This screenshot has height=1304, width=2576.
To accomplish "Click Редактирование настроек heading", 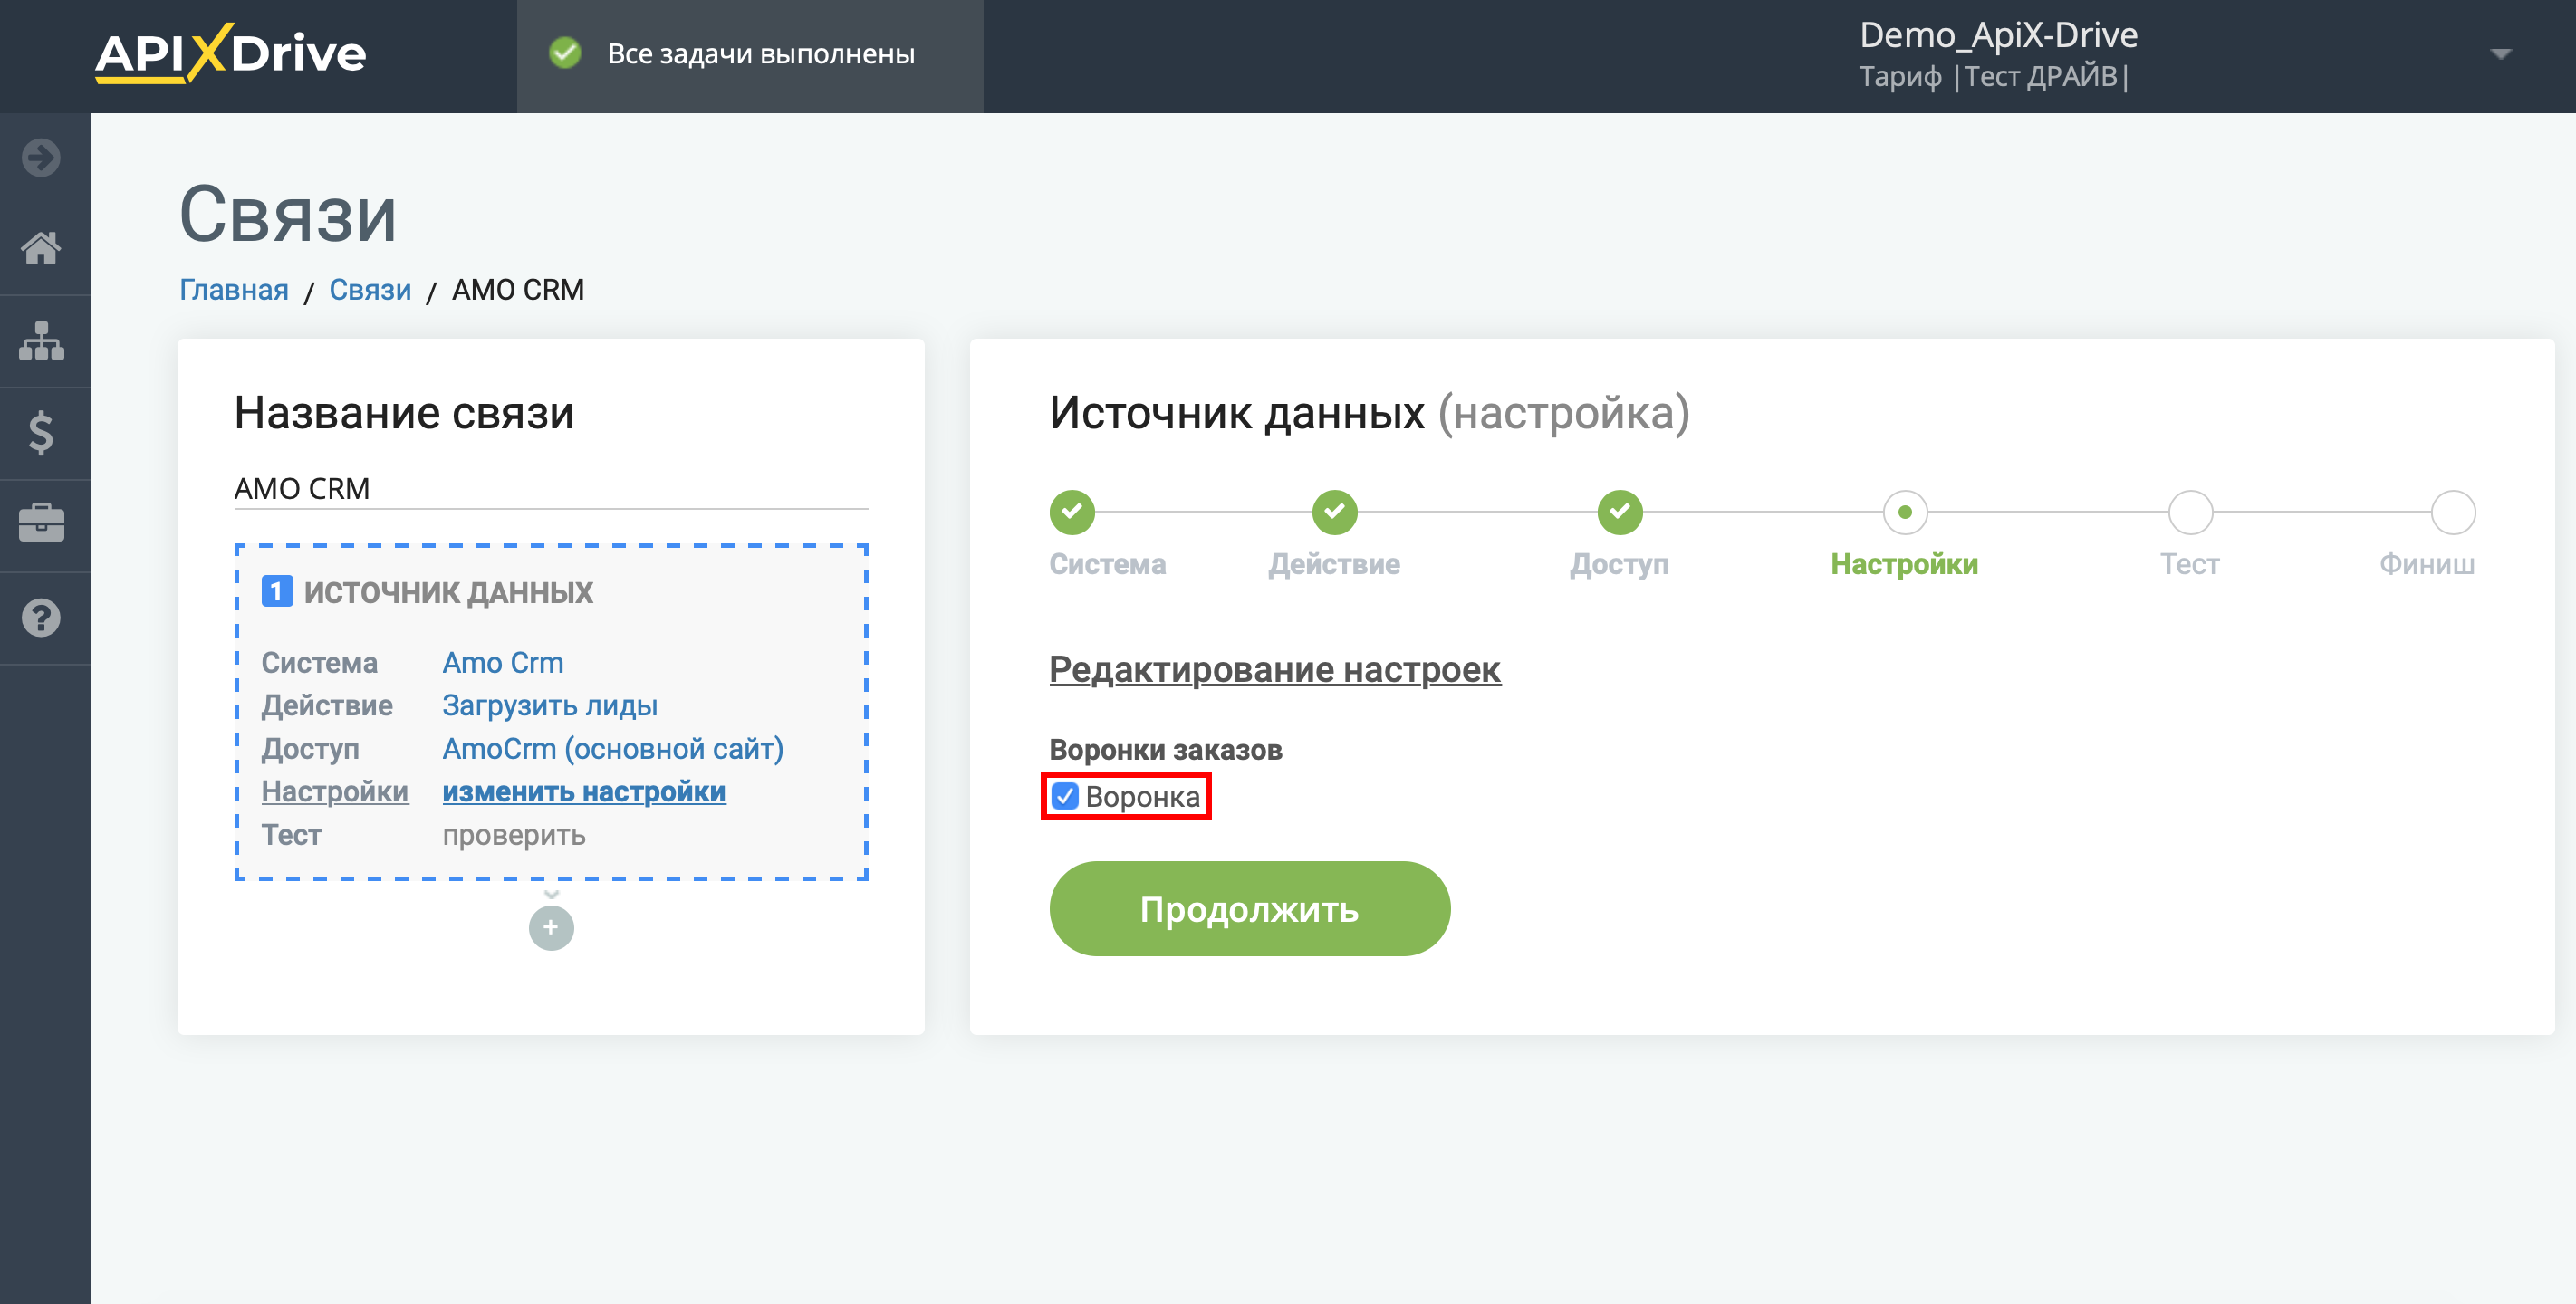I will tap(1274, 670).
